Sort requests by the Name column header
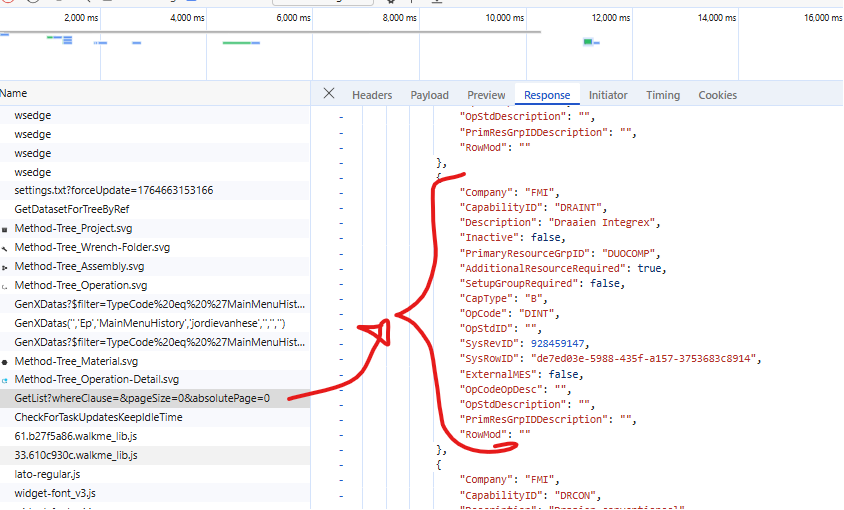This screenshot has height=510, width=844. click(x=14, y=93)
